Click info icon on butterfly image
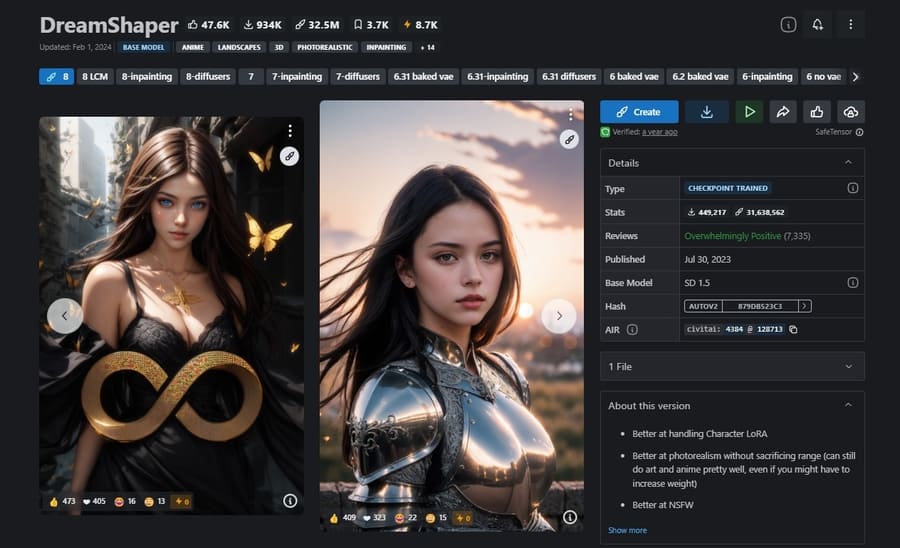This screenshot has height=548, width=900. coord(290,501)
